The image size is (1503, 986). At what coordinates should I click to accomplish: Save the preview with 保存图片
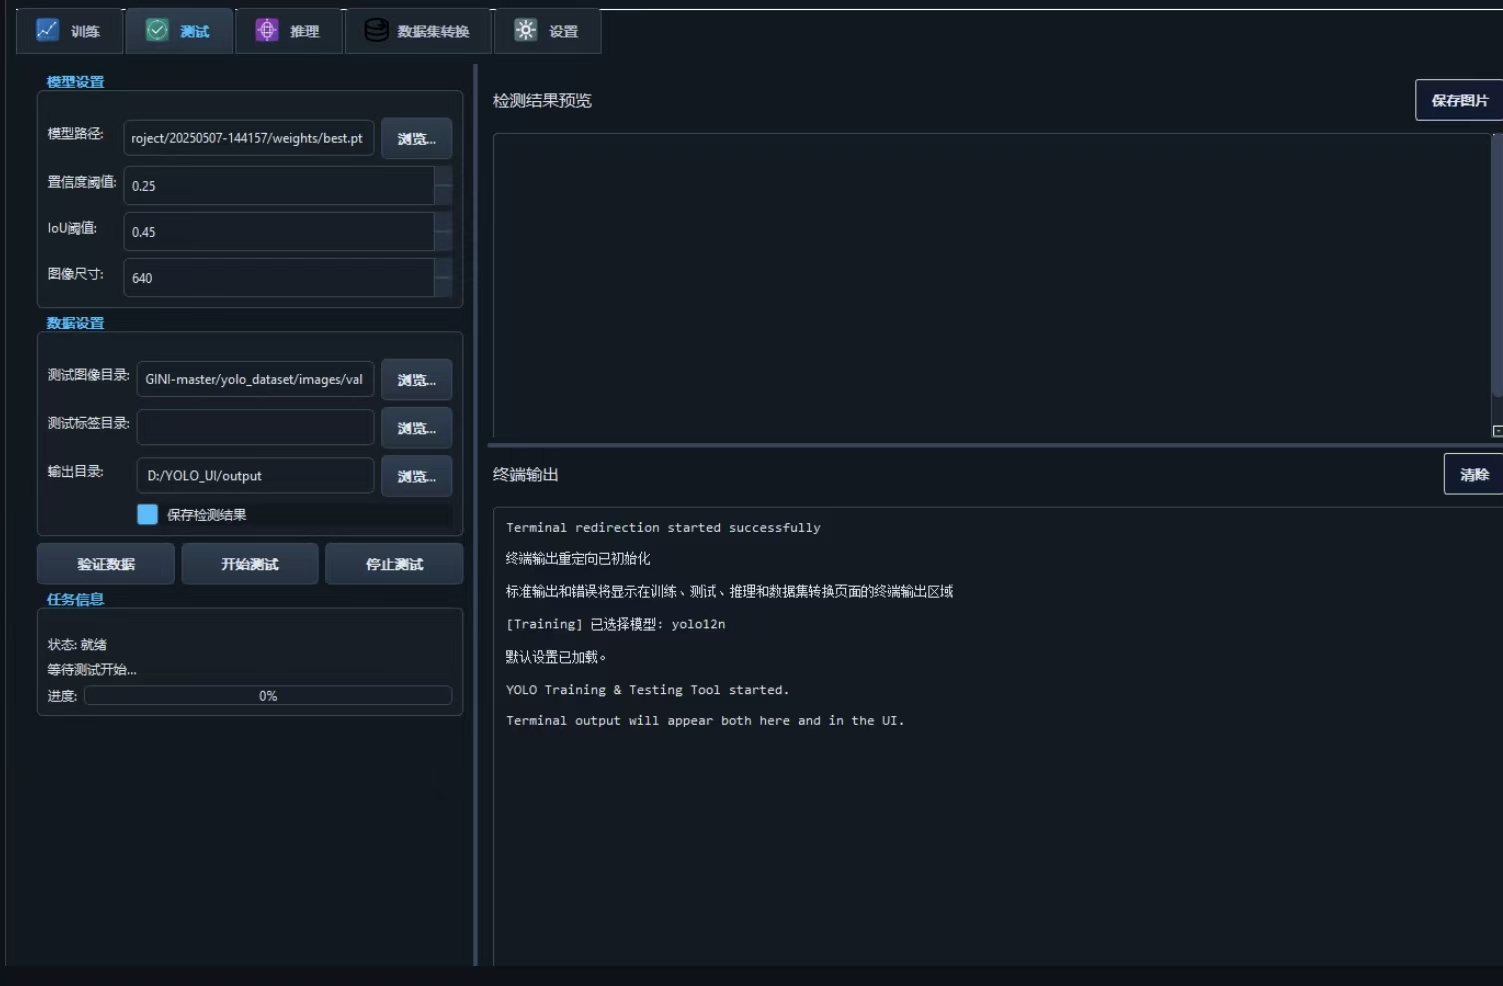pyautogui.click(x=1459, y=100)
